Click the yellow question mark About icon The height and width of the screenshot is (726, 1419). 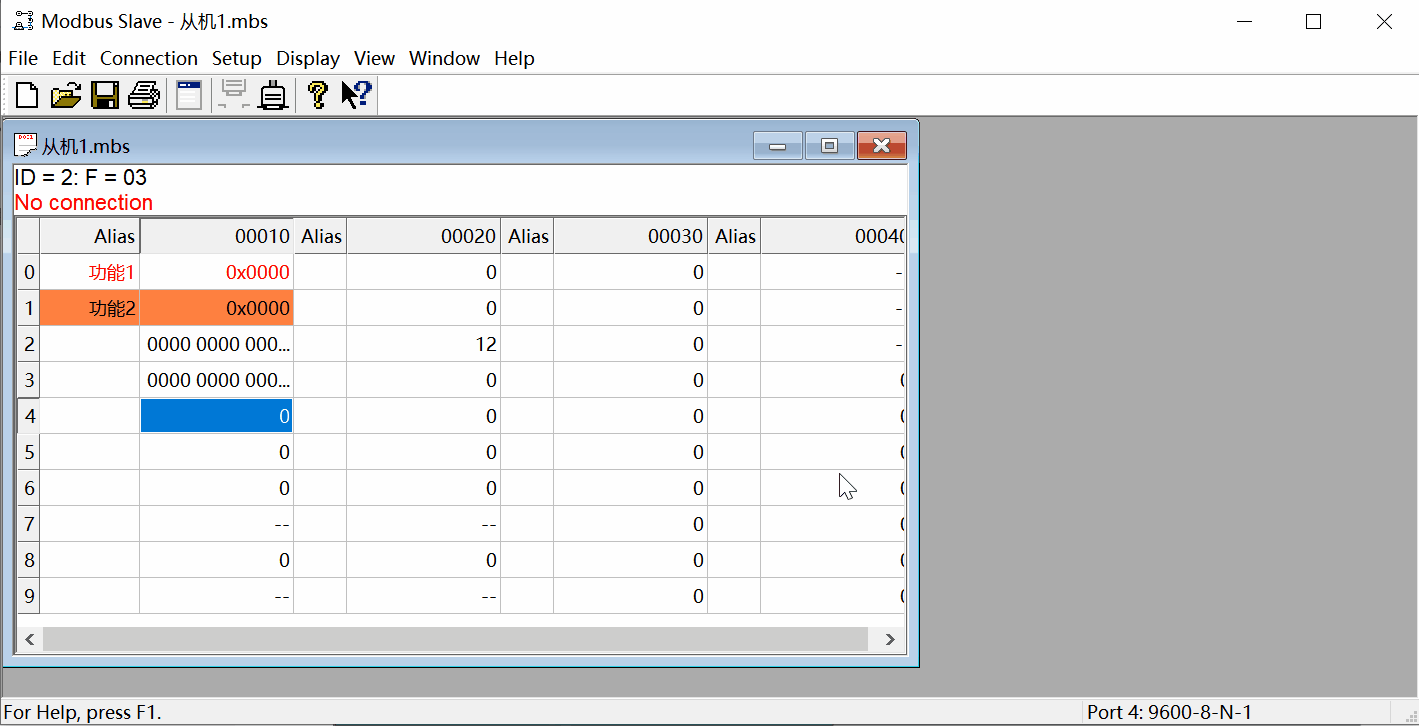tap(317, 95)
